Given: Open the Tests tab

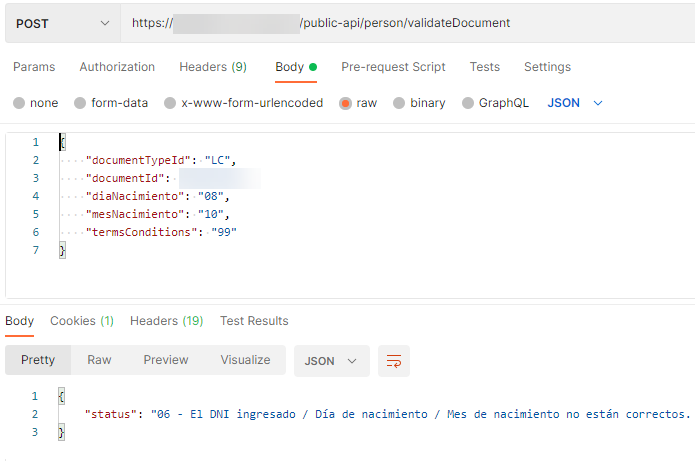Looking at the screenshot, I should point(484,67).
